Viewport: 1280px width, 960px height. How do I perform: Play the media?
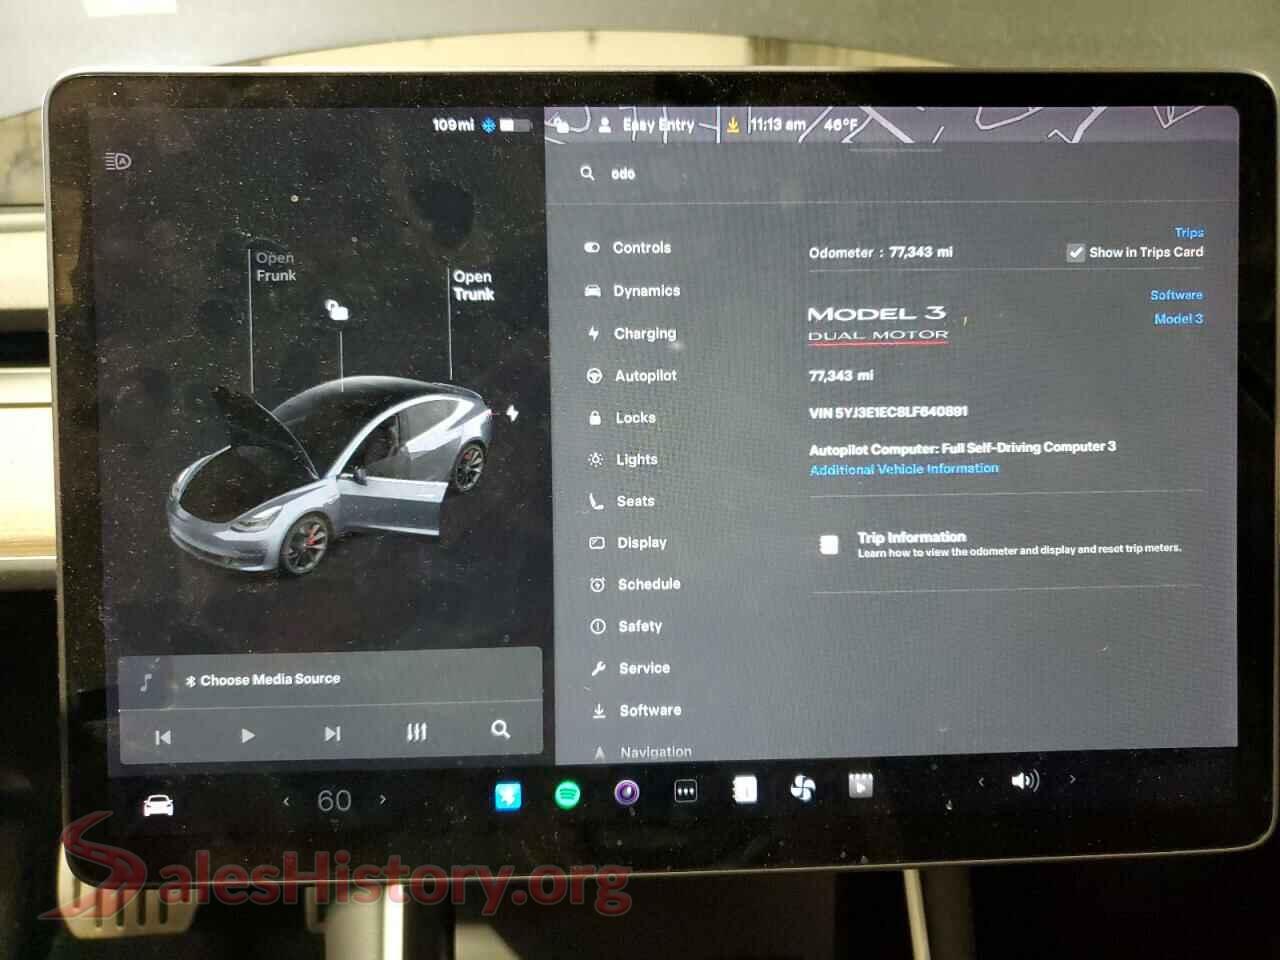point(248,736)
